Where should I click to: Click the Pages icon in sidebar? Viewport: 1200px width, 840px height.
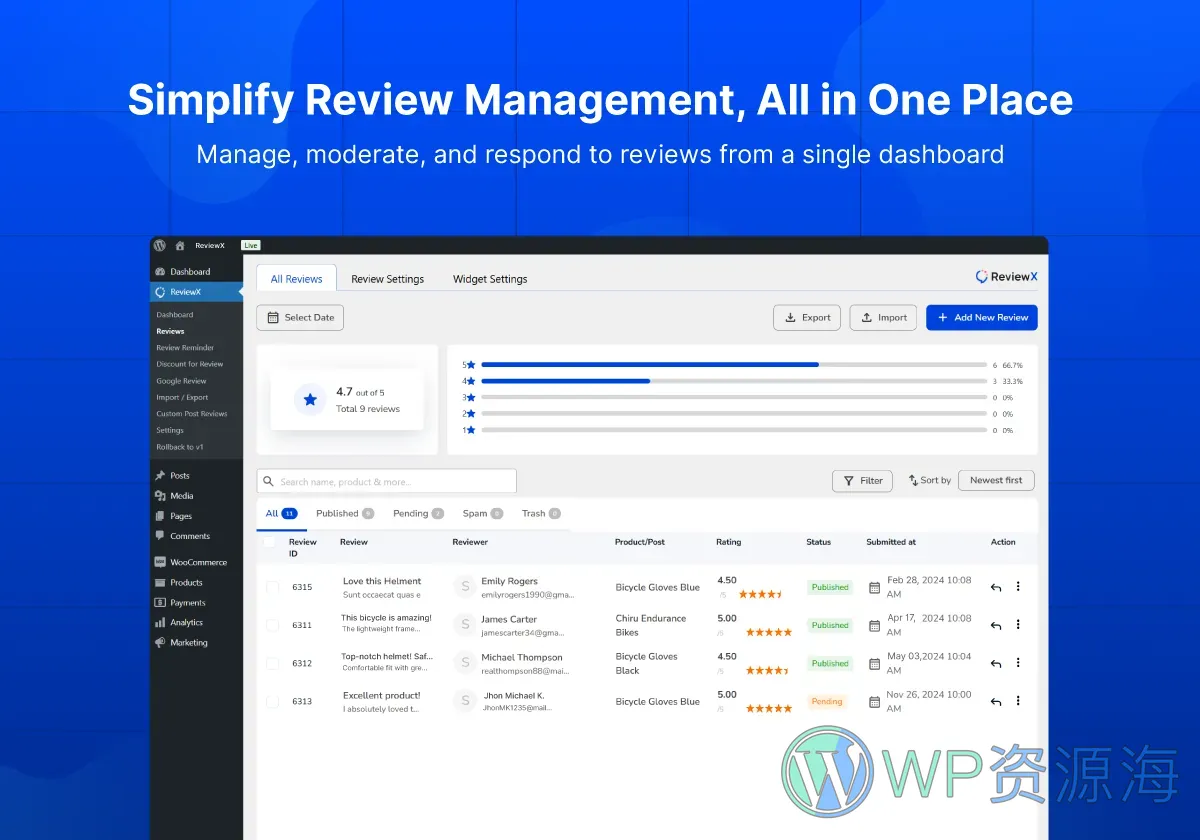(x=160, y=516)
